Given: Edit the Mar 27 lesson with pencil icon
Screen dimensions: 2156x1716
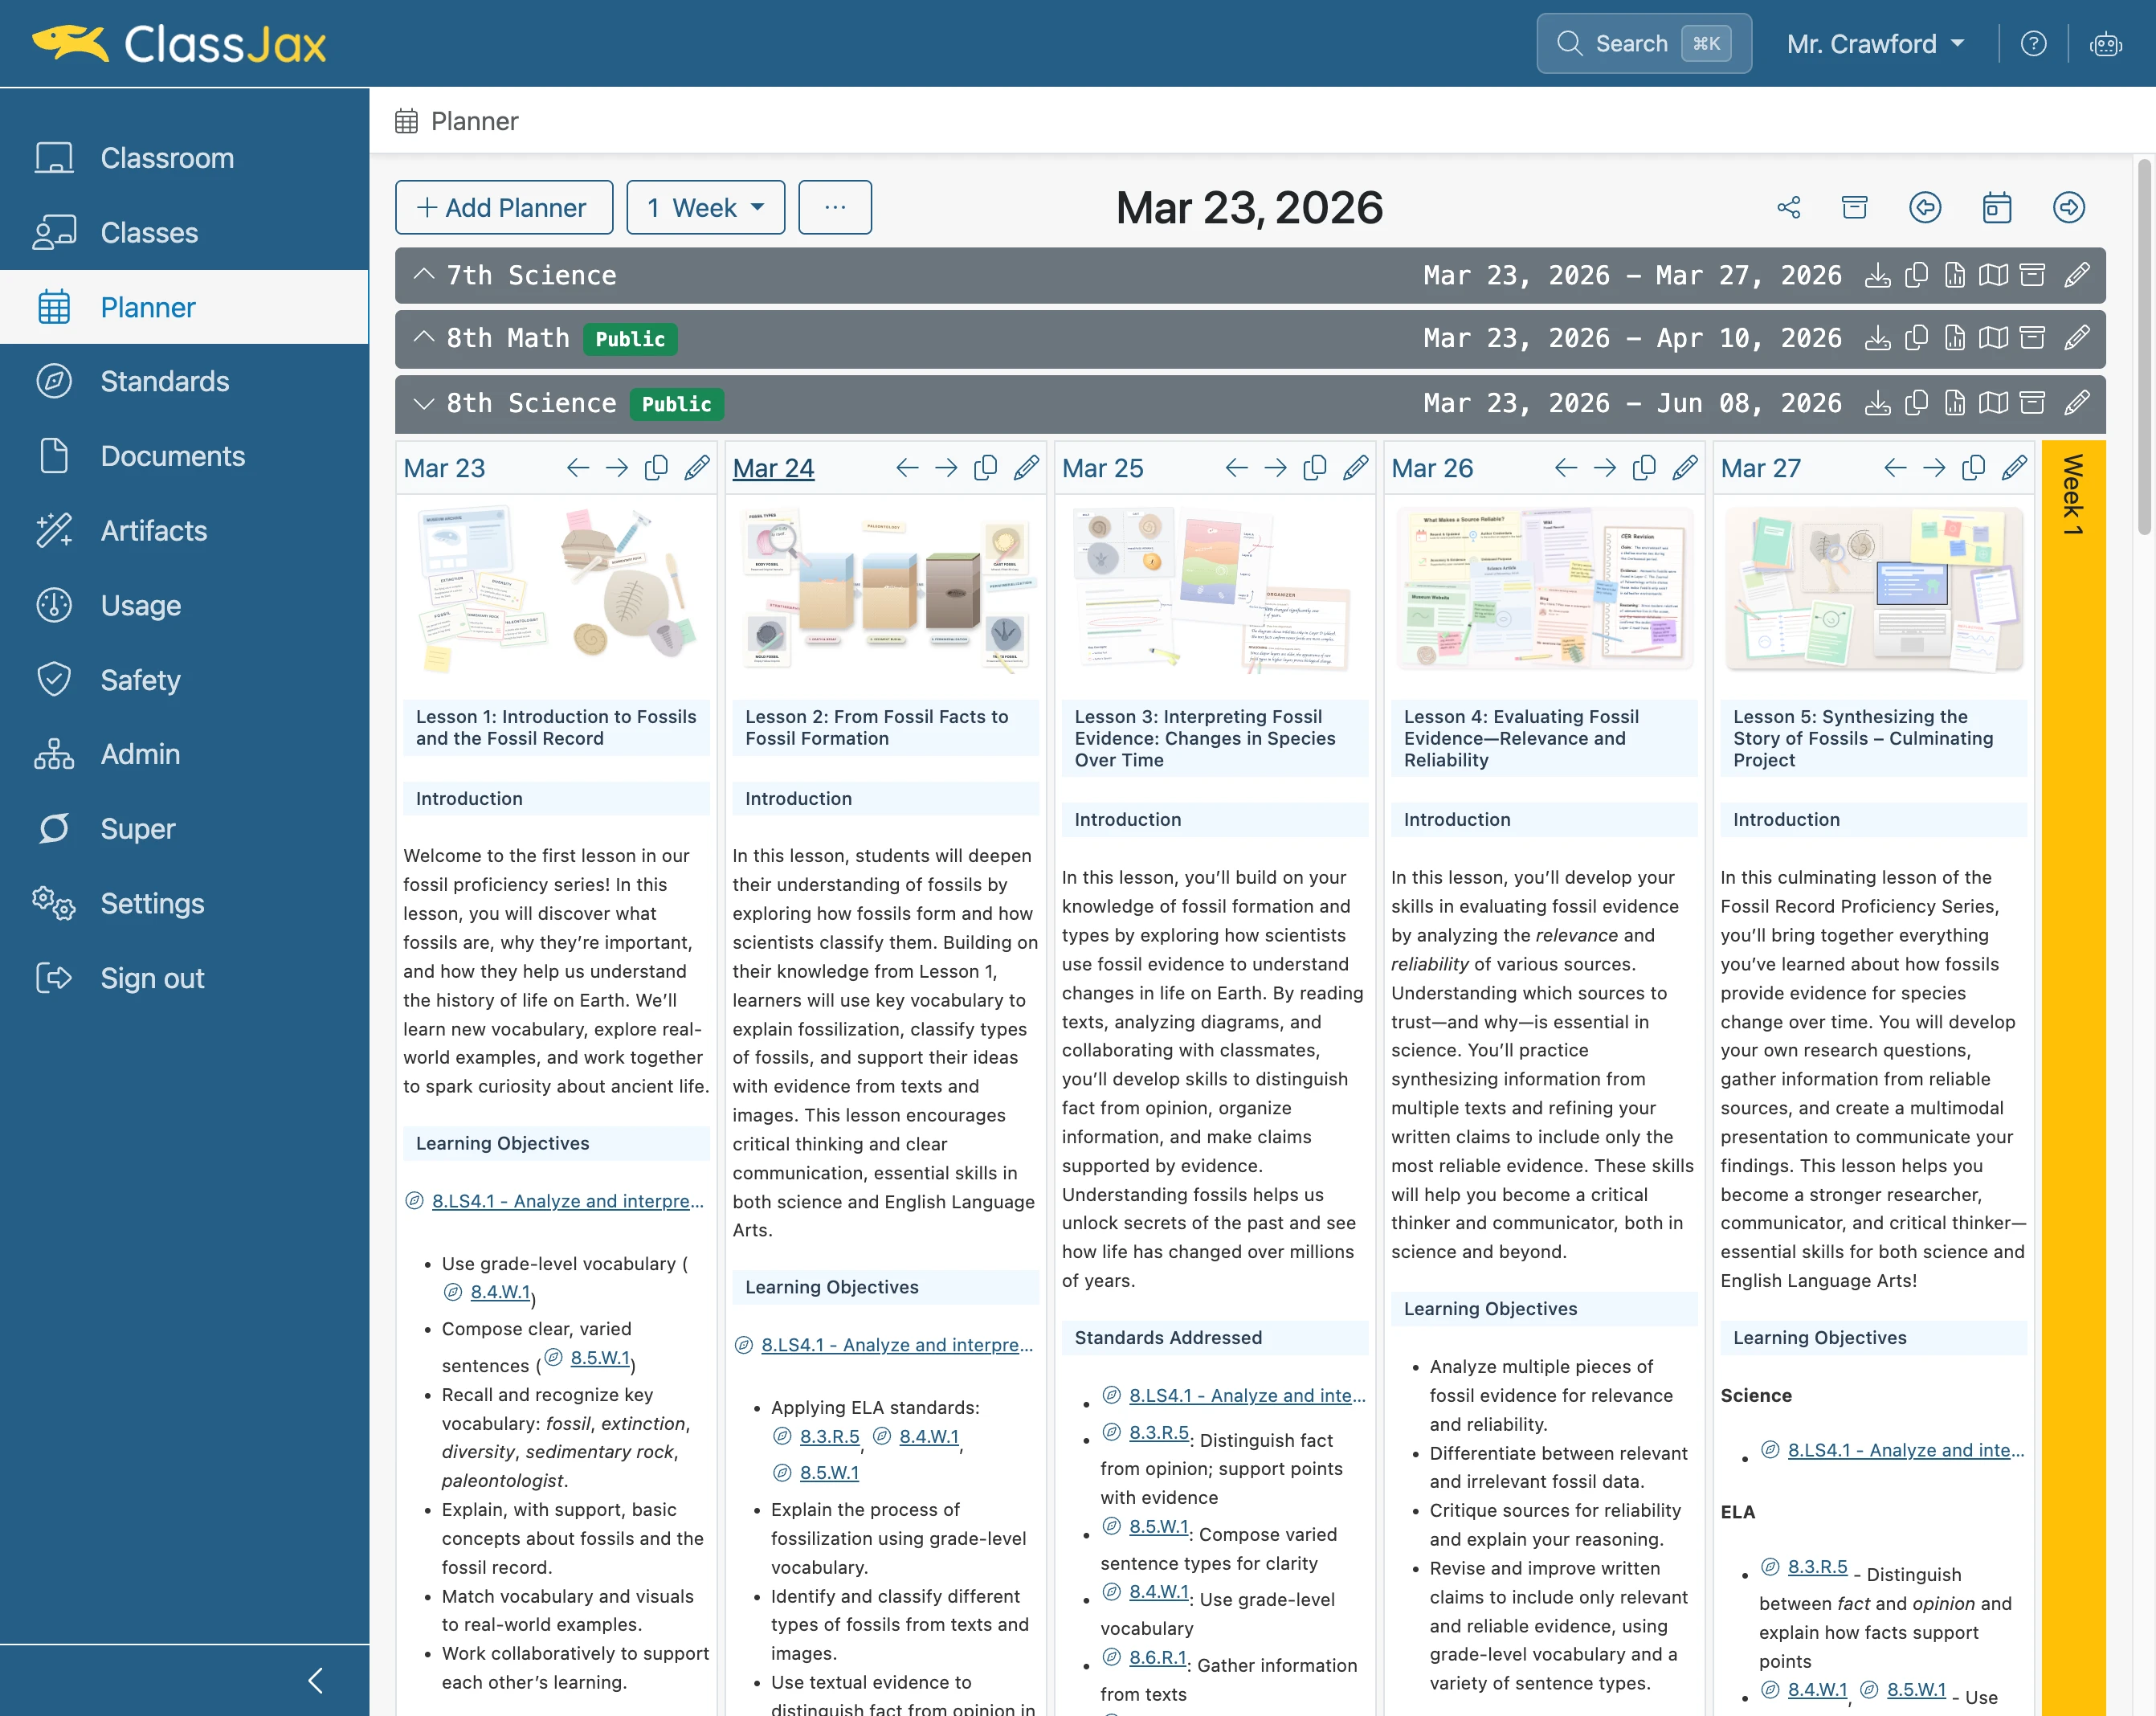Looking at the screenshot, I should tap(2014, 468).
